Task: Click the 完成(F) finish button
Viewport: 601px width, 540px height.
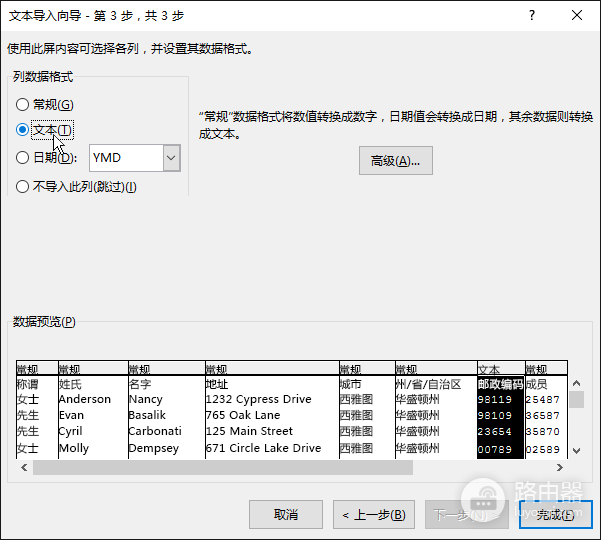Action: [x=555, y=514]
